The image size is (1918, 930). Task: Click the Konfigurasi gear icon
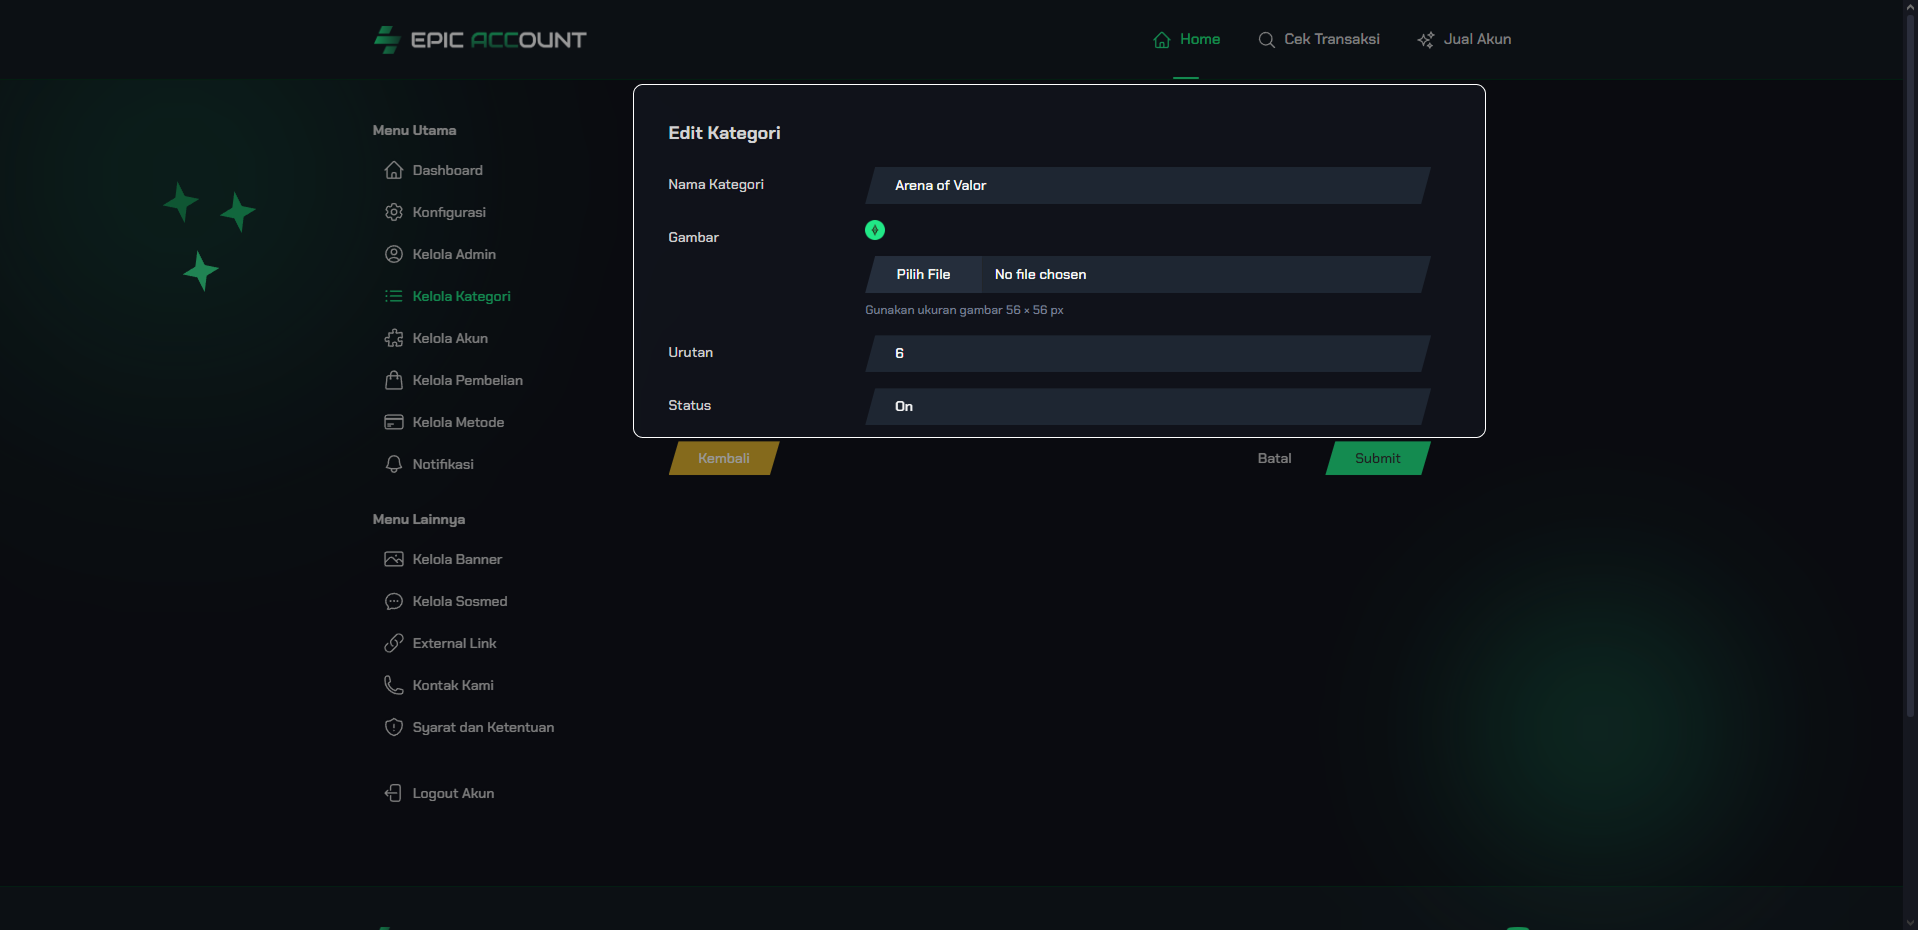coord(394,212)
